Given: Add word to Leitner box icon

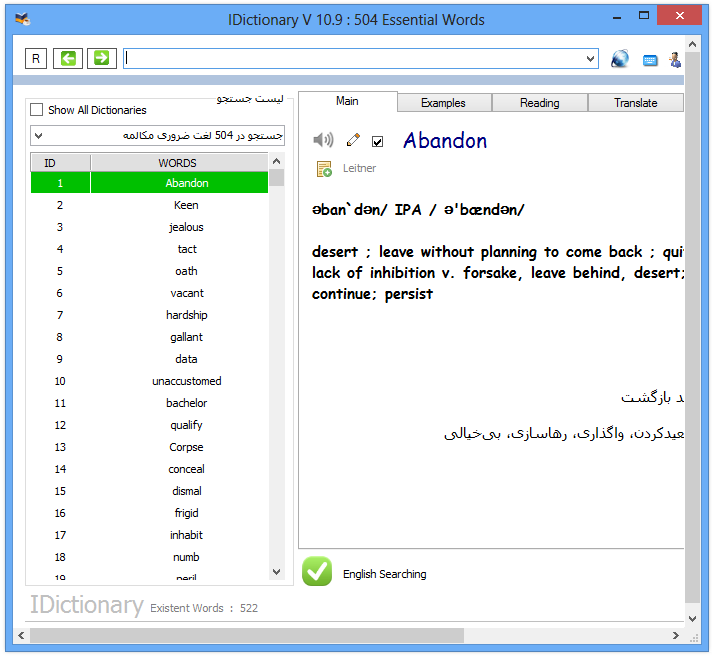Looking at the screenshot, I should click(324, 169).
